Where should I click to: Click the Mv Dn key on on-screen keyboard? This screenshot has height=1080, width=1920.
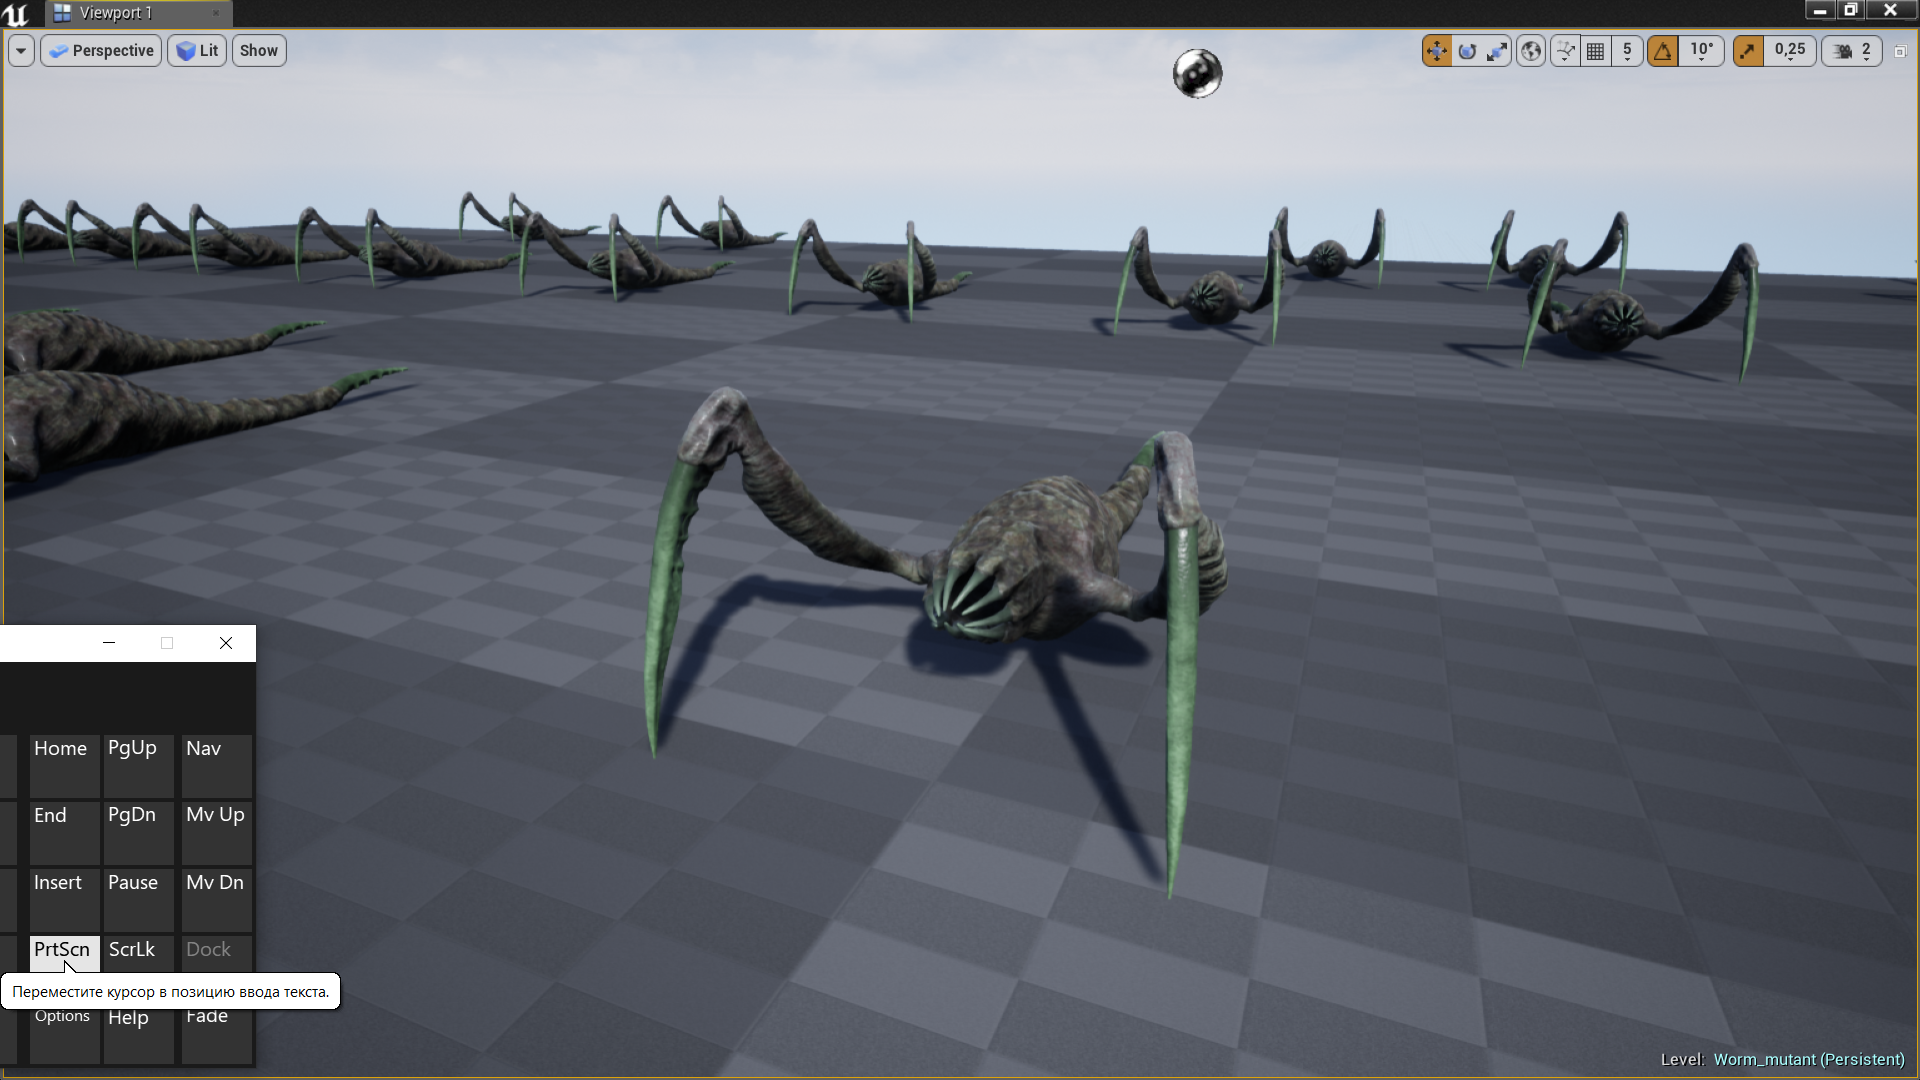tap(216, 899)
